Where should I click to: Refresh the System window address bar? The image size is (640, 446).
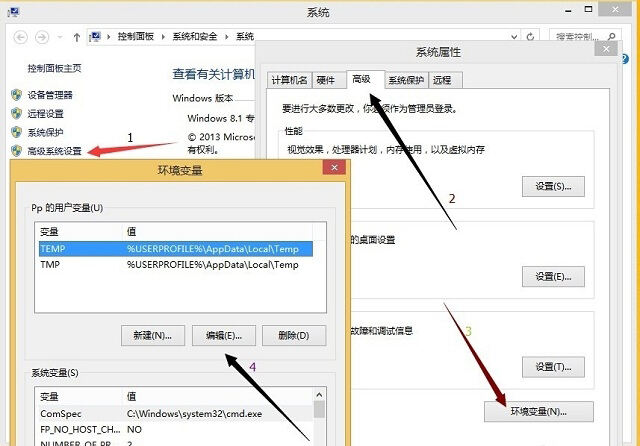tap(530, 37)
